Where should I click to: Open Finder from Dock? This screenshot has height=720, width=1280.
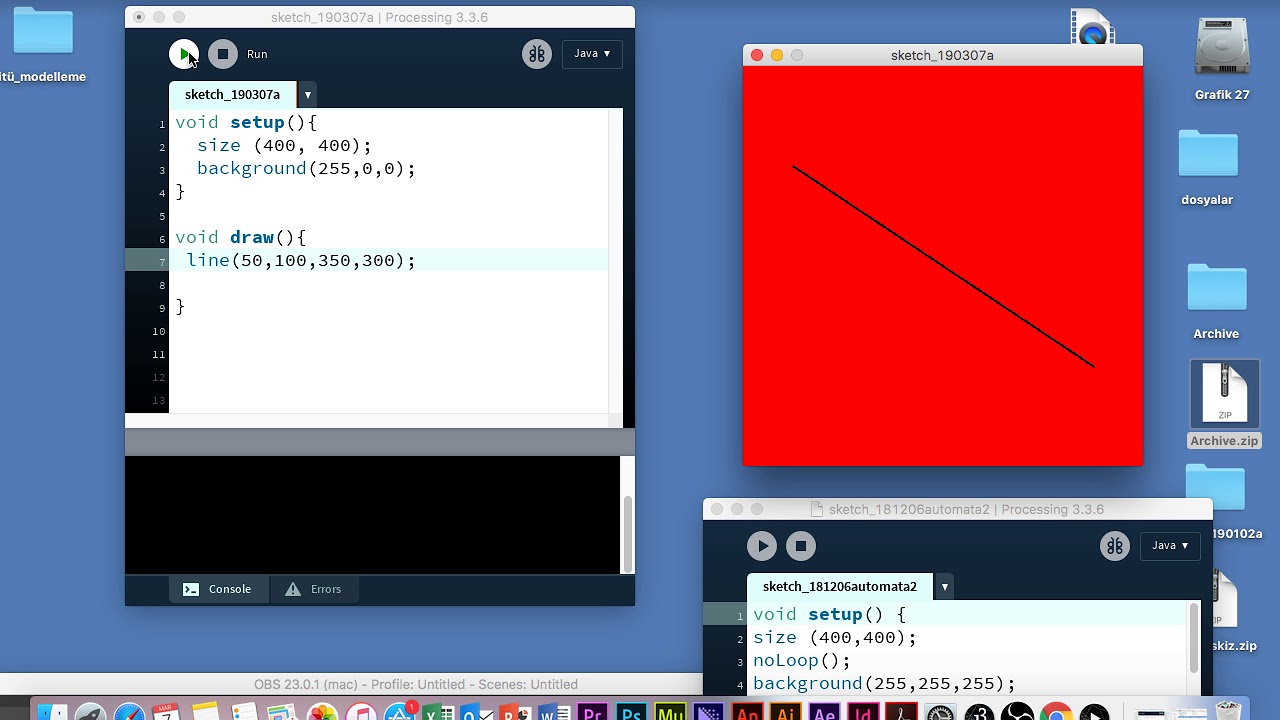(52, 711)
